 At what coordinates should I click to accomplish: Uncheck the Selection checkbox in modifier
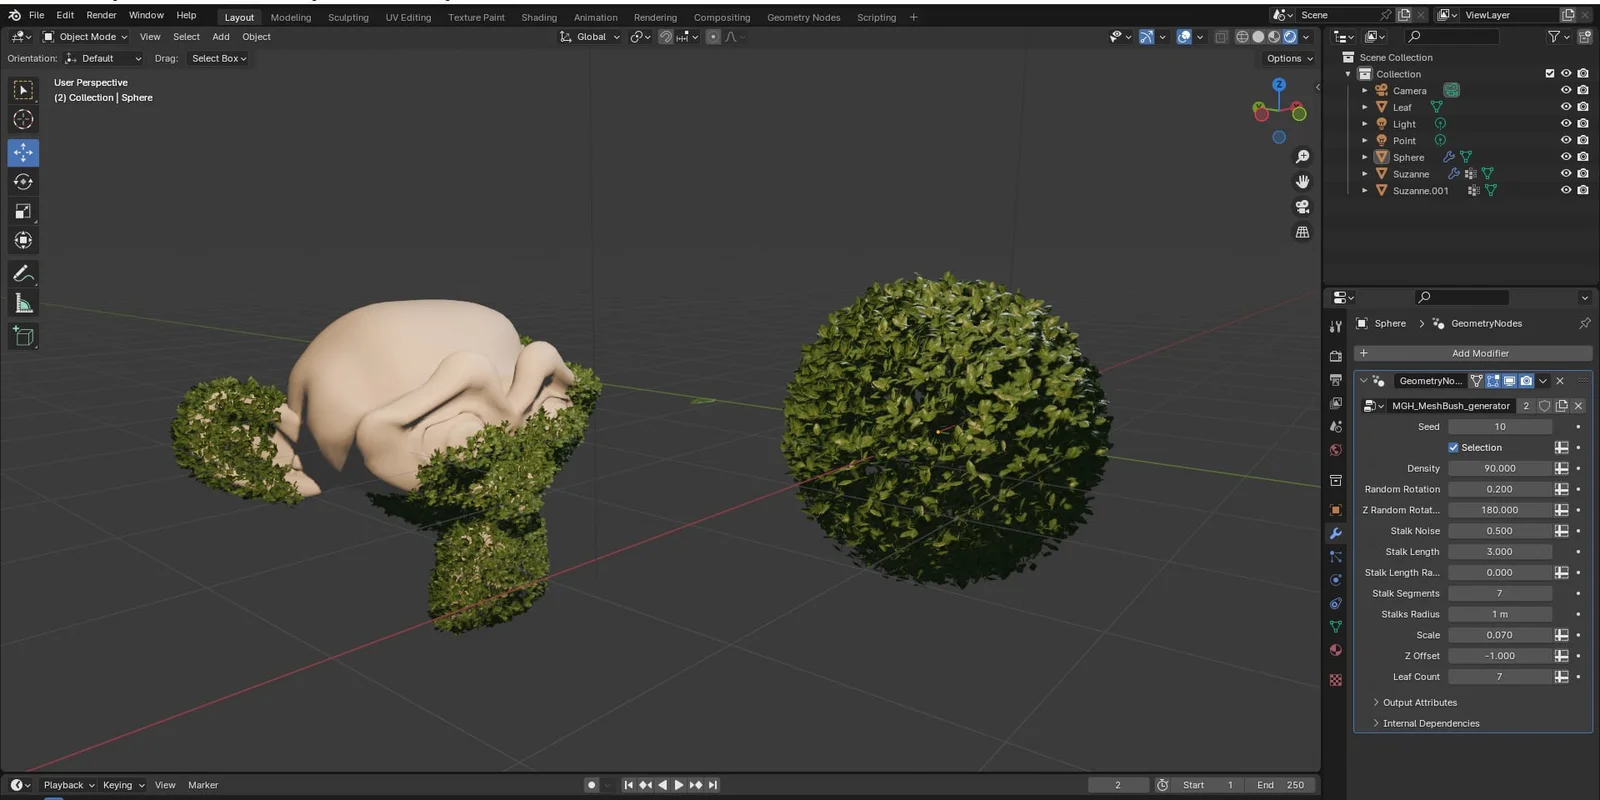point(1453,447)
